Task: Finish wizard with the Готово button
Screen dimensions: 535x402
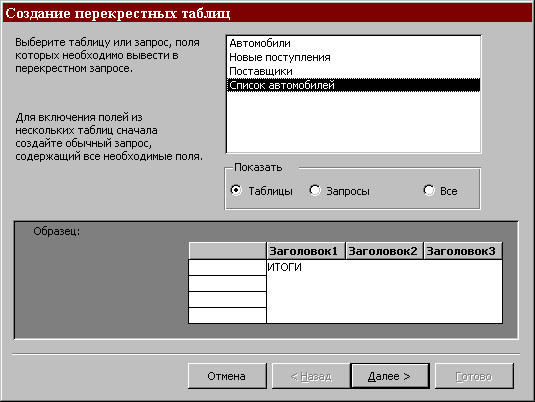Action: (x=474, y=376)
